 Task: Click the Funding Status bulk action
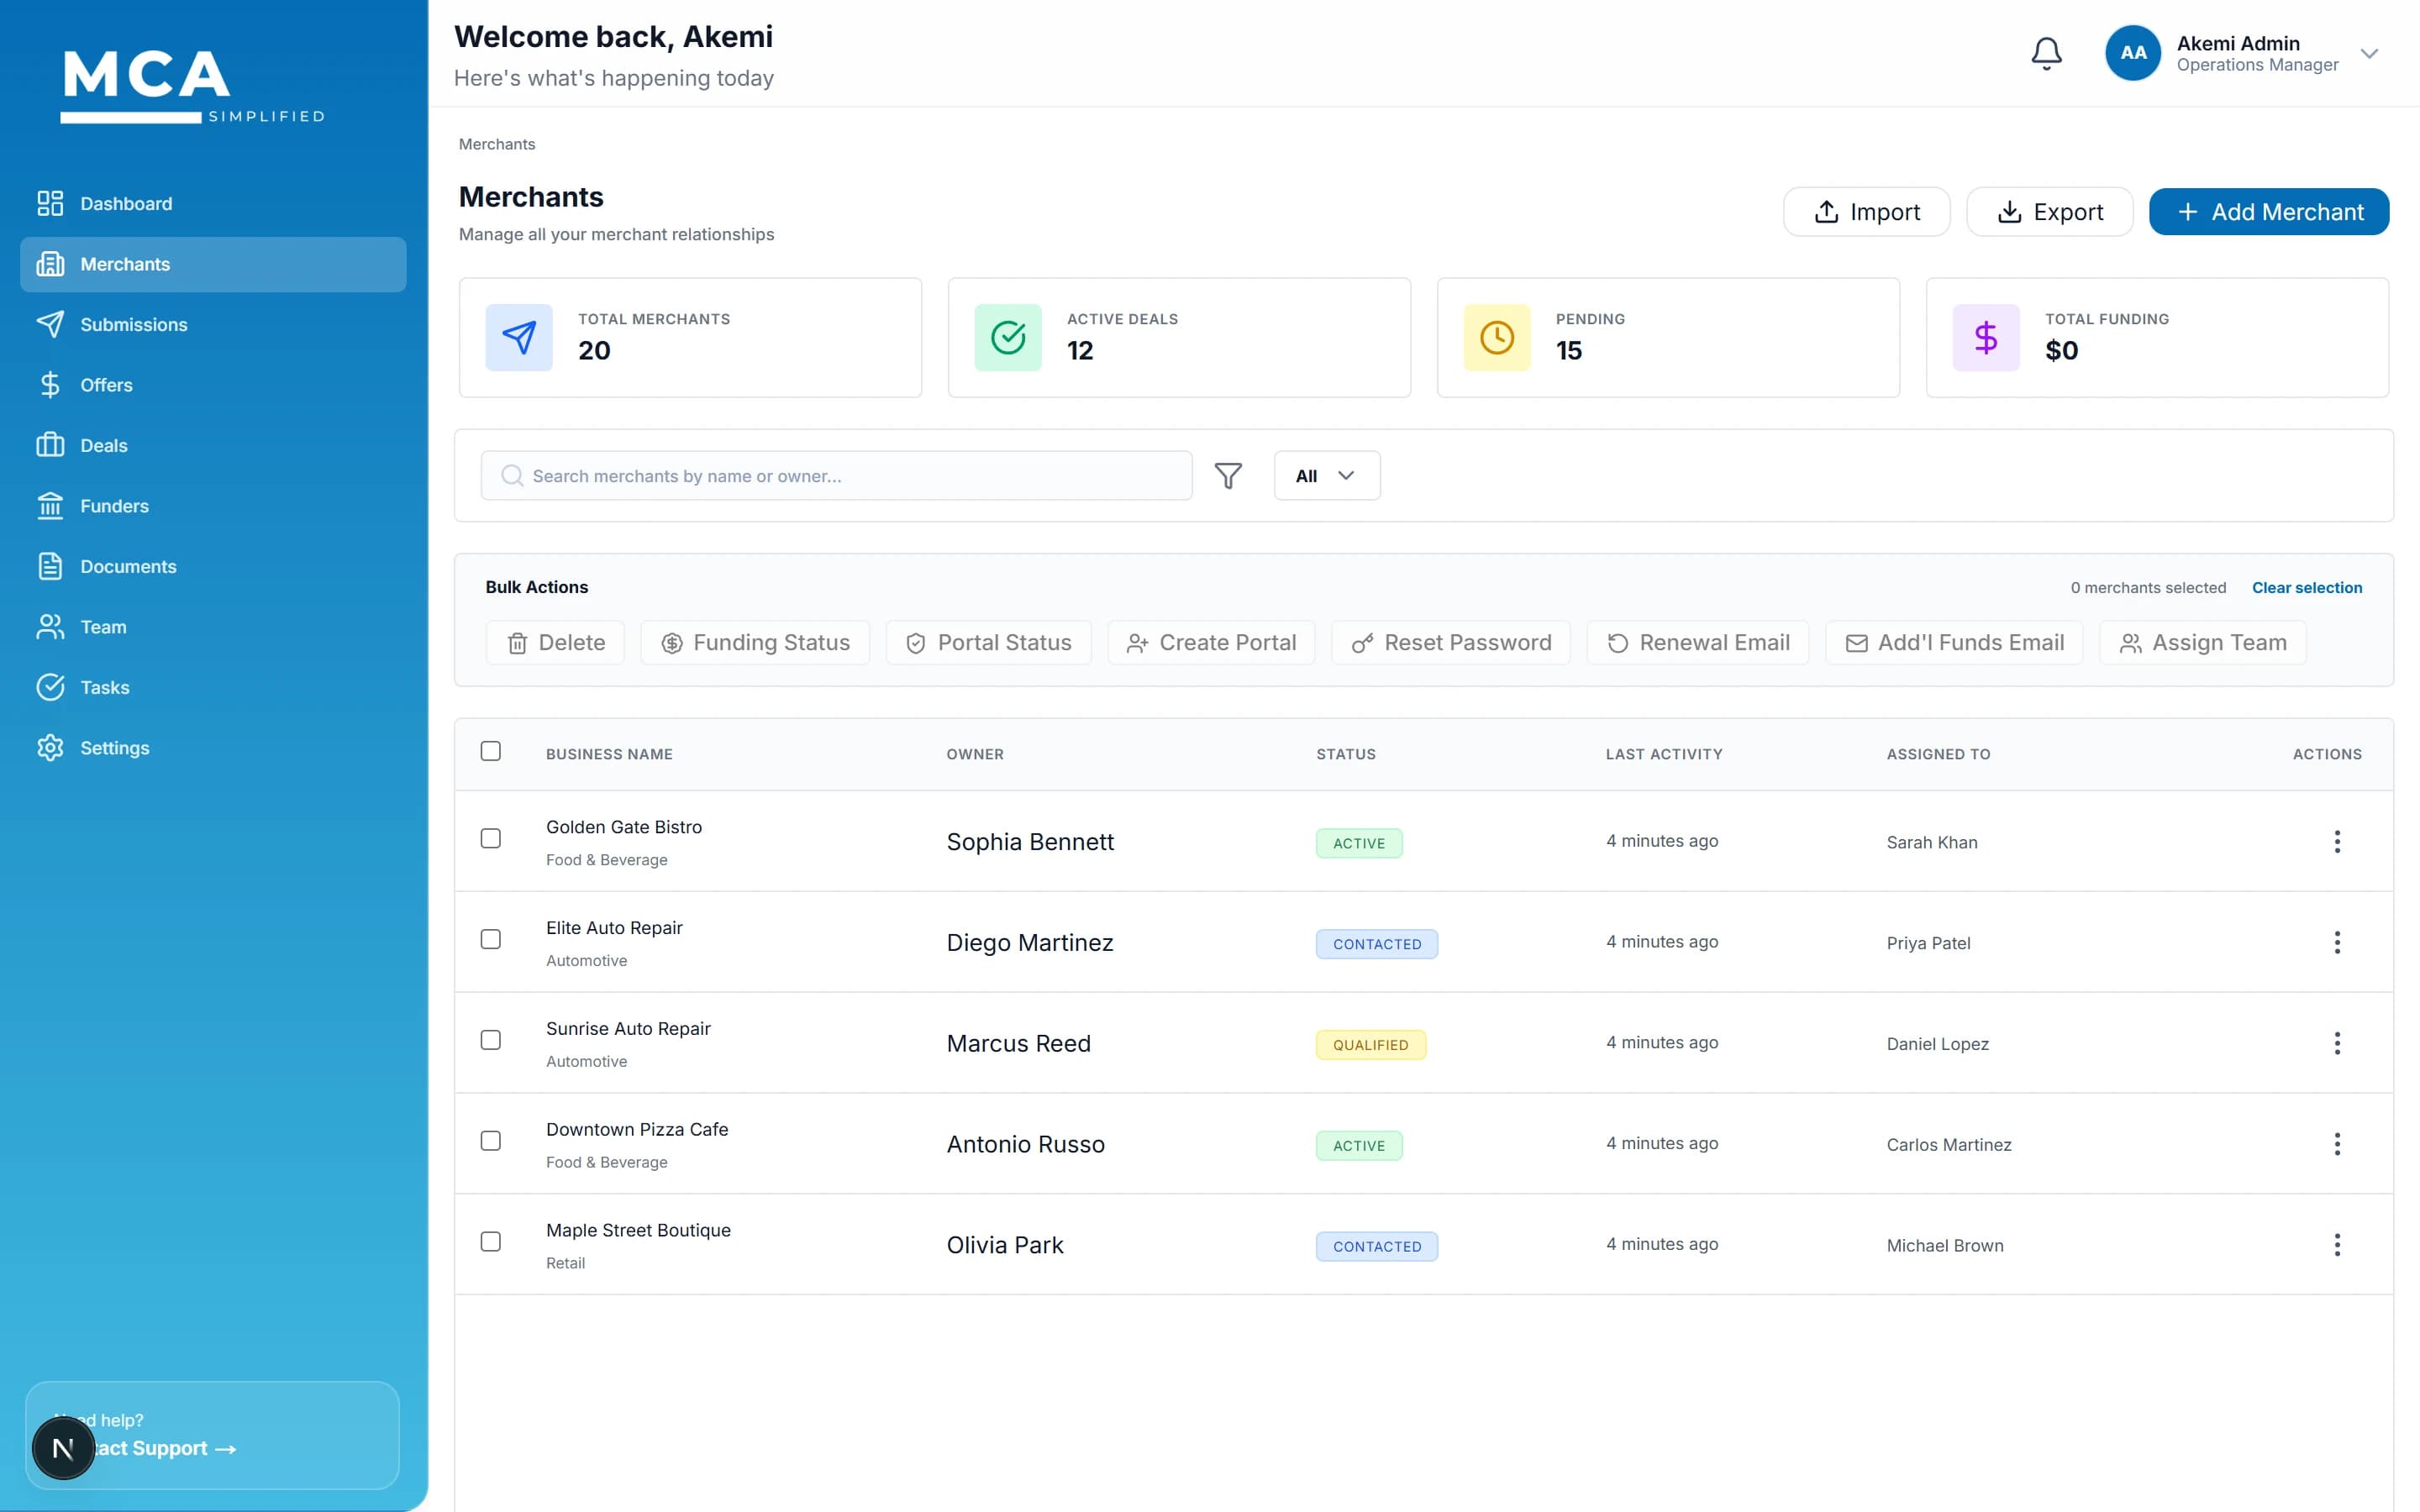pos(755,643)
